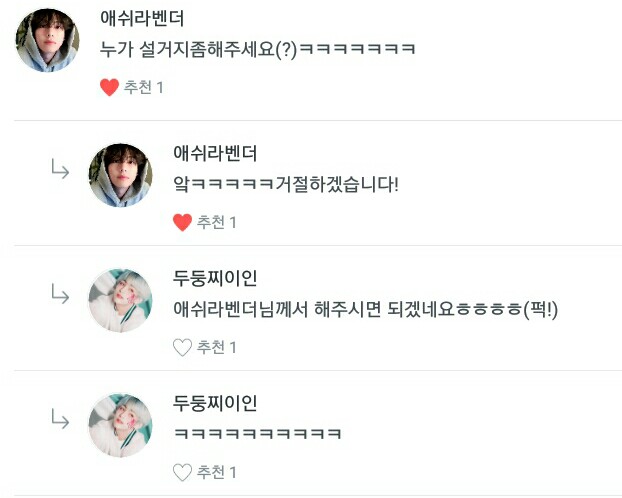Viewport: 622px width, 498px height.
Task: Open username 두둥찌이인 on last comment
Action: tap(215, 403)
